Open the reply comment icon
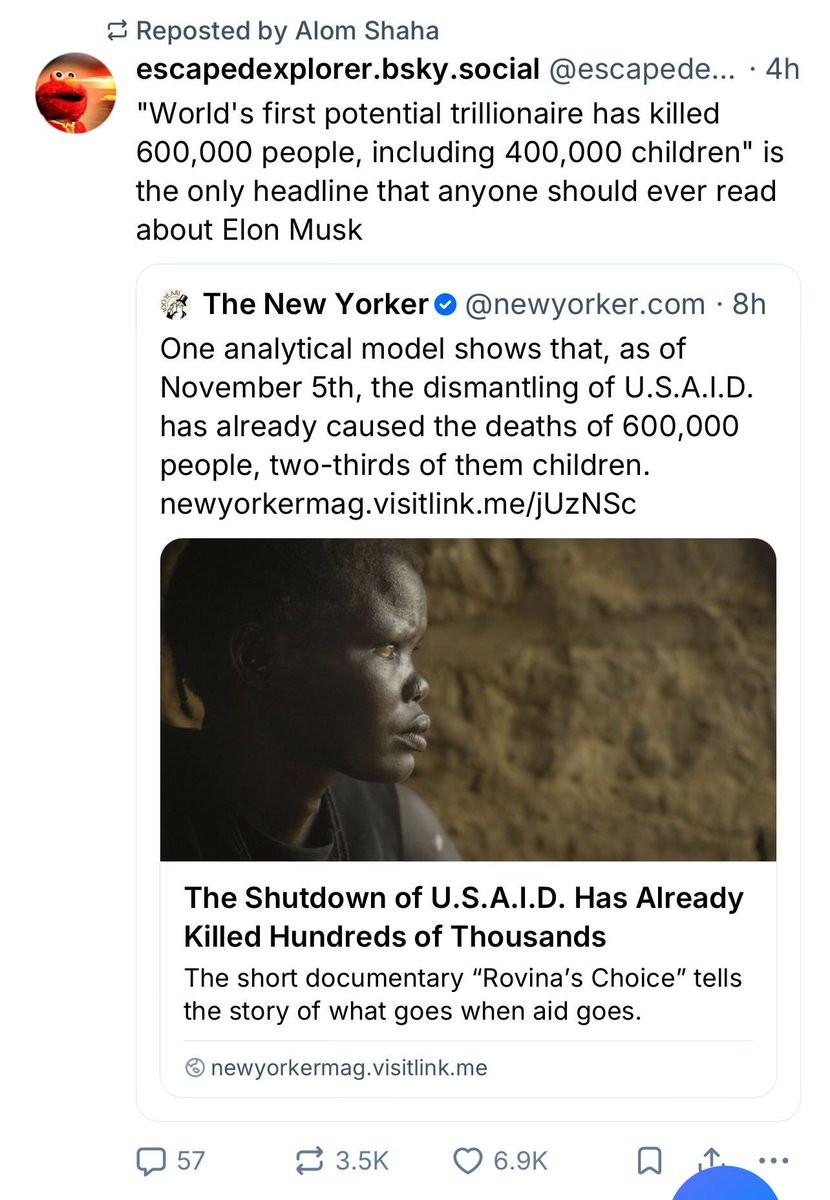This screenshot has height=1200, width=830. pos(150,1160)
